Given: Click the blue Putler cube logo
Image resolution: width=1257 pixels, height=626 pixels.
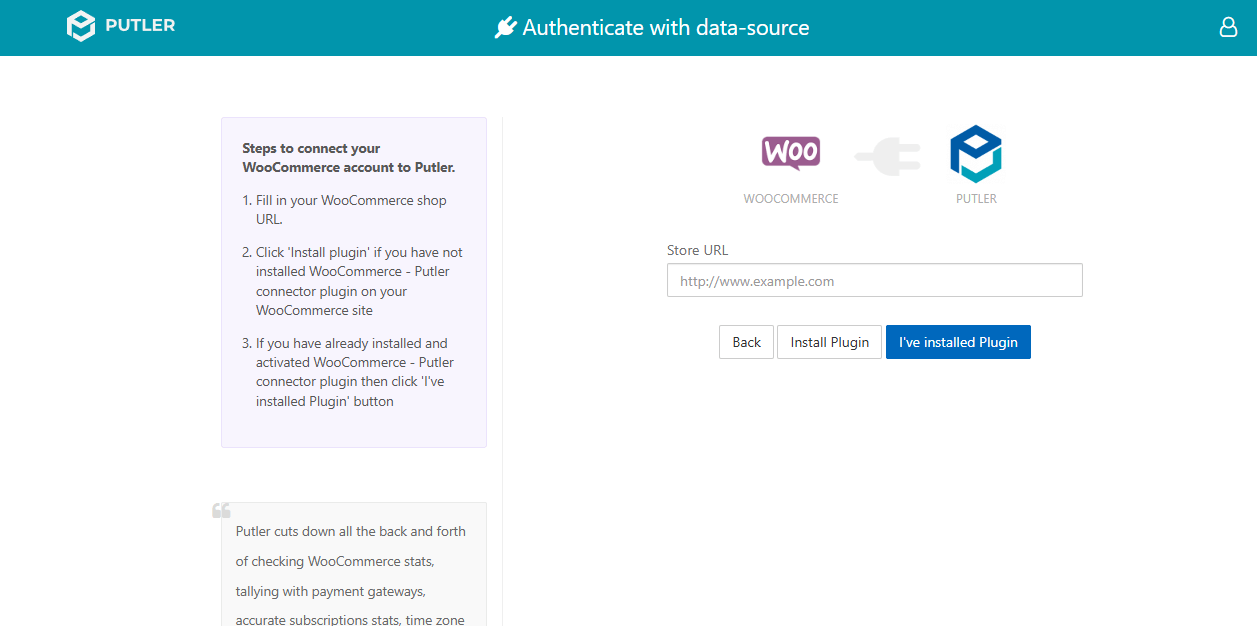Looking at the screenshot, I should pos(976,154).
